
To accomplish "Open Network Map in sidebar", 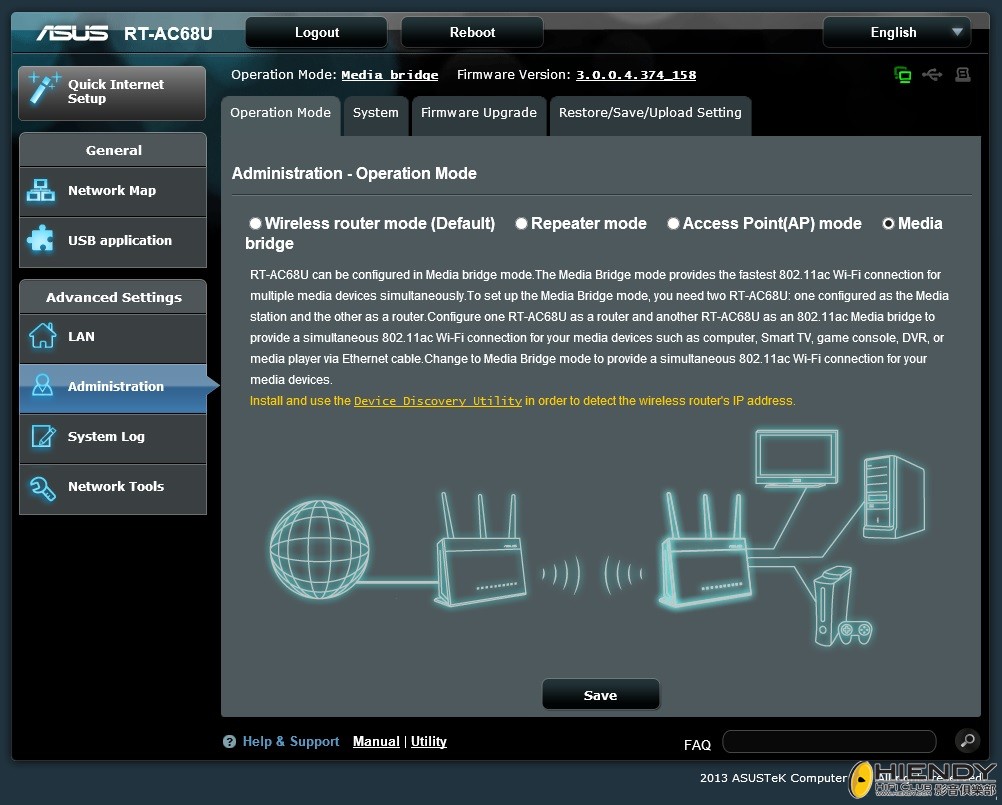I will pos(113,191).
